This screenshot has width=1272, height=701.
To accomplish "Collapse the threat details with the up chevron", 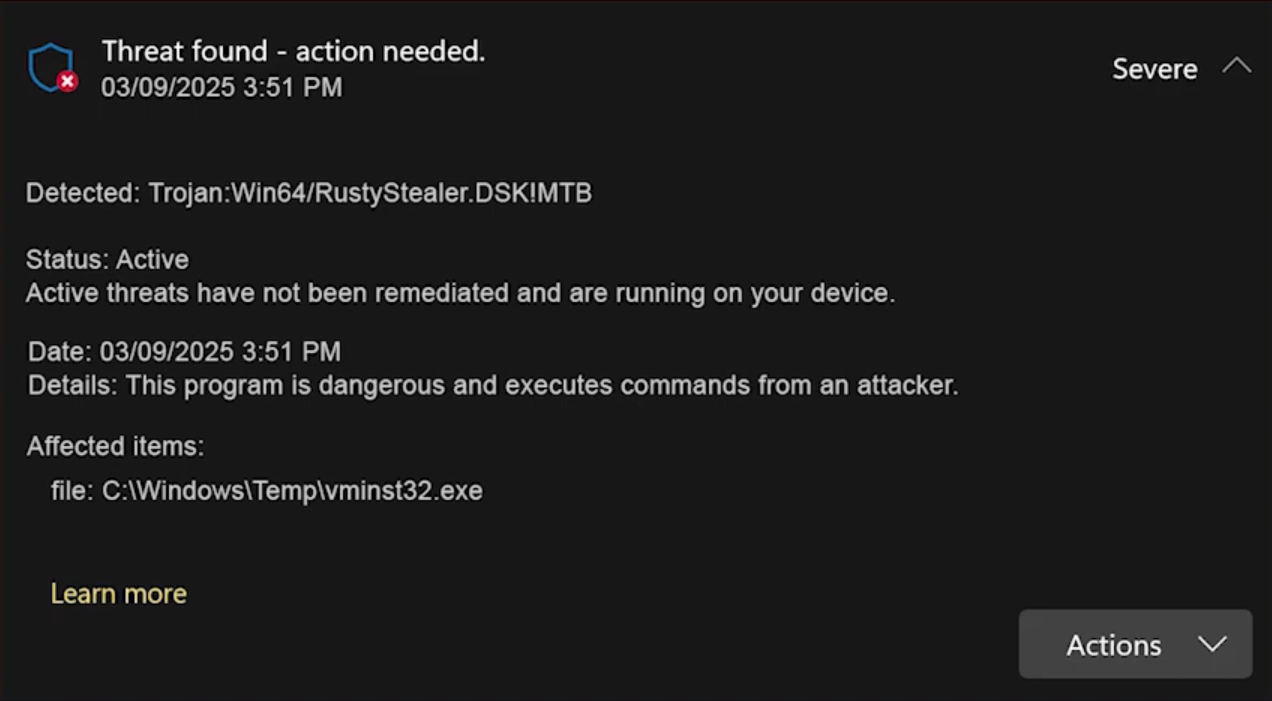I will click(1238, 66).
